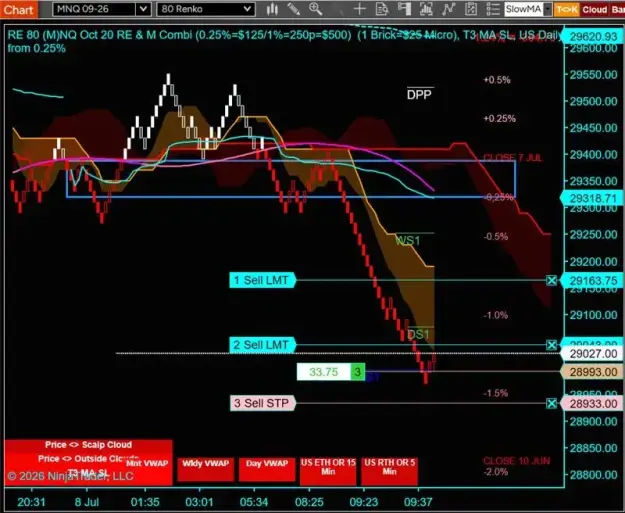
Task: Toggle the chart trader flag icon
Action: [404, 9]
